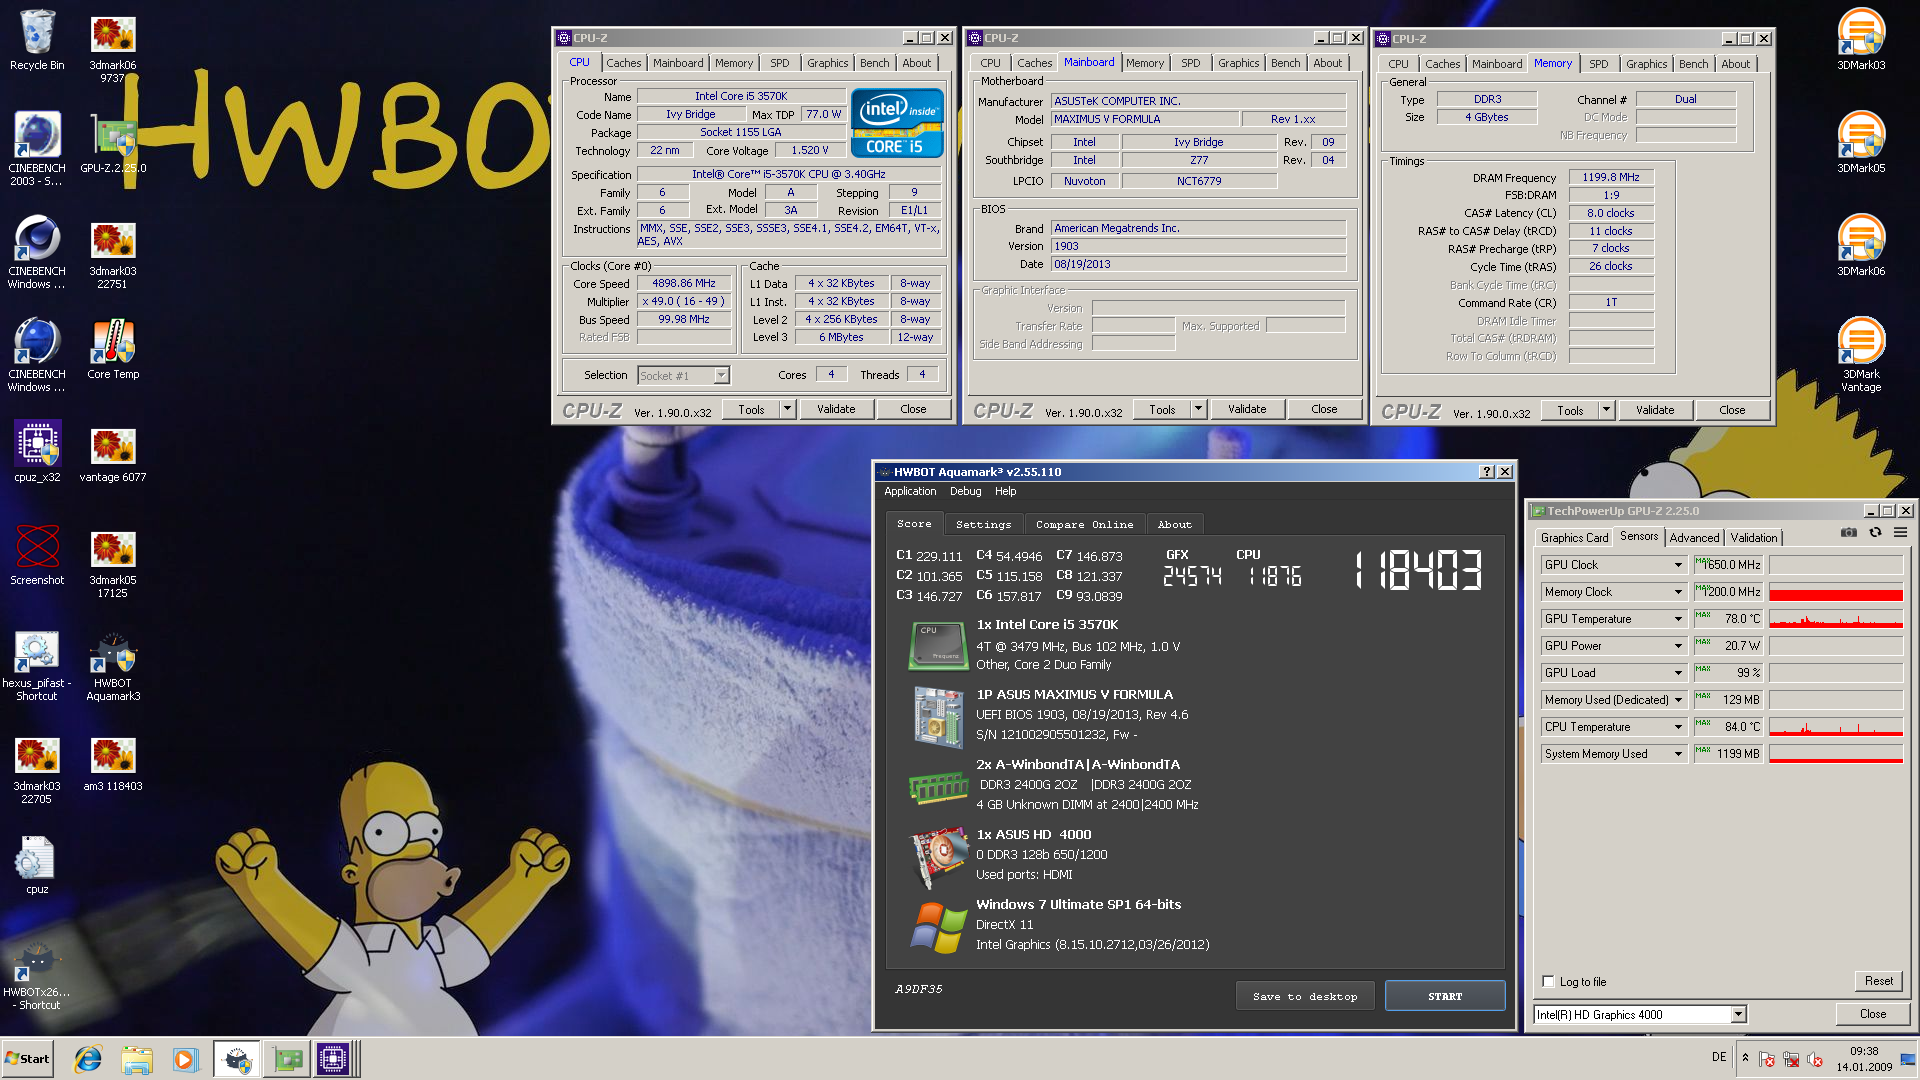1920x1080 pixels.
Task: Open the Graphics Card tab in GPU-Z
Action: coord(1574,537)
